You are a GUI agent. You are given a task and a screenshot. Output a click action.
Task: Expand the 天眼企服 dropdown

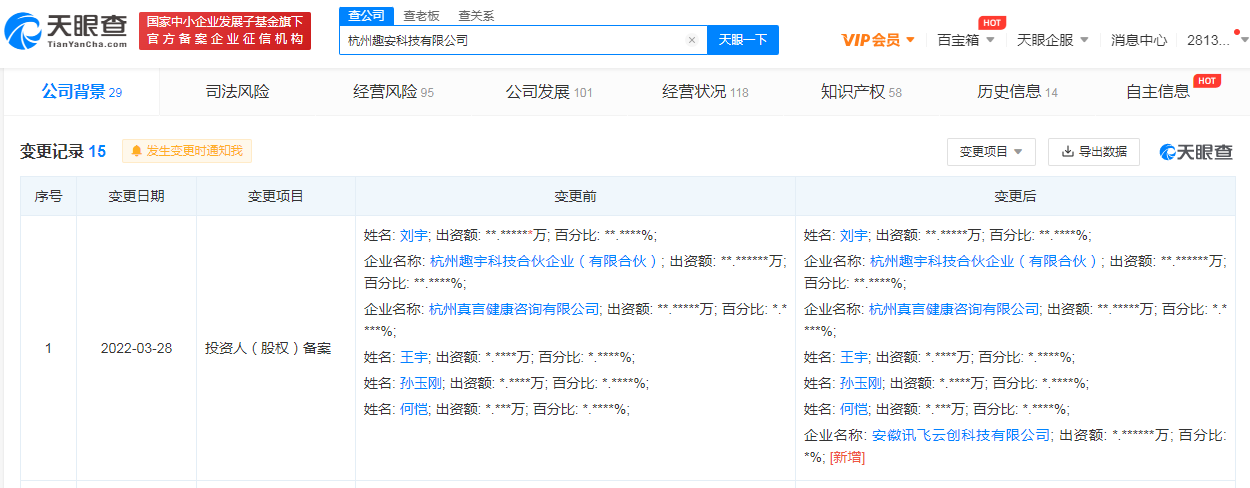click(1053, 40)
